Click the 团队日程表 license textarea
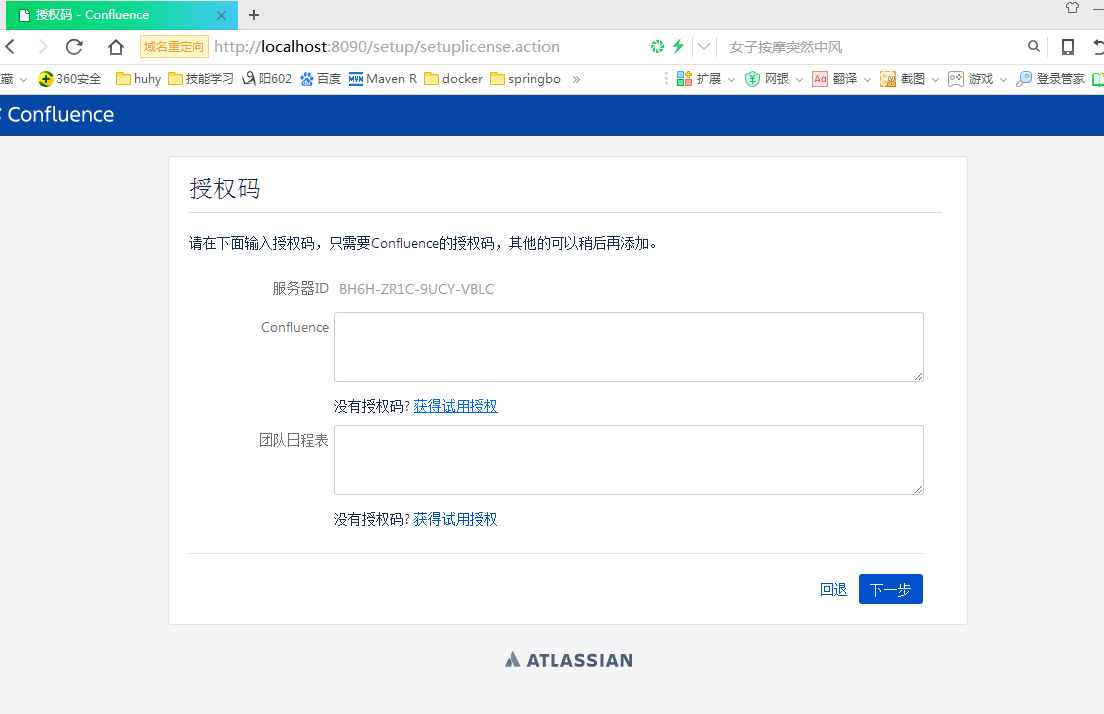Screen dimensions: 1104x714 pos(629,460)
